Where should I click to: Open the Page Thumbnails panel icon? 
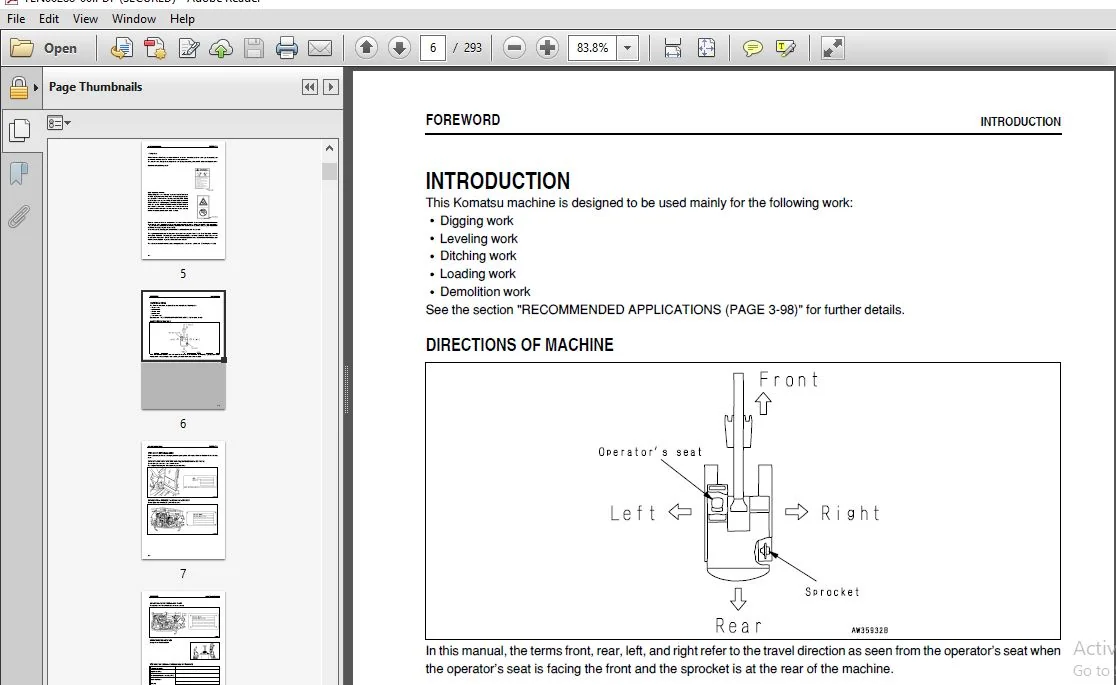point(19,130)
